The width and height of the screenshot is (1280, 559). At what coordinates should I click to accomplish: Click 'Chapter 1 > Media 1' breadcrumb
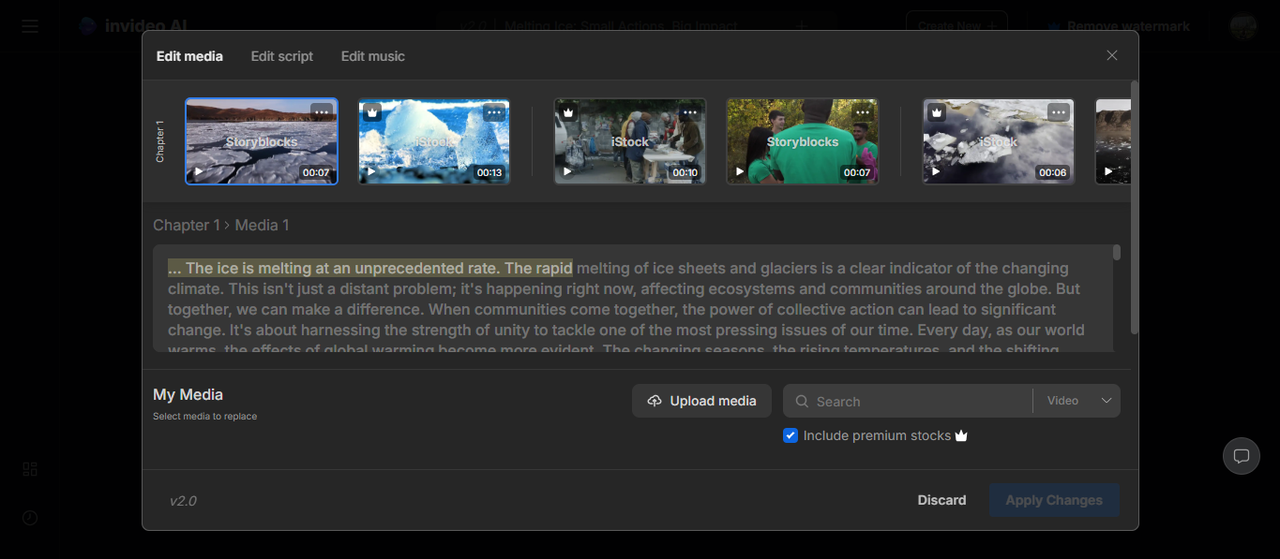click(x=221, y=225)
